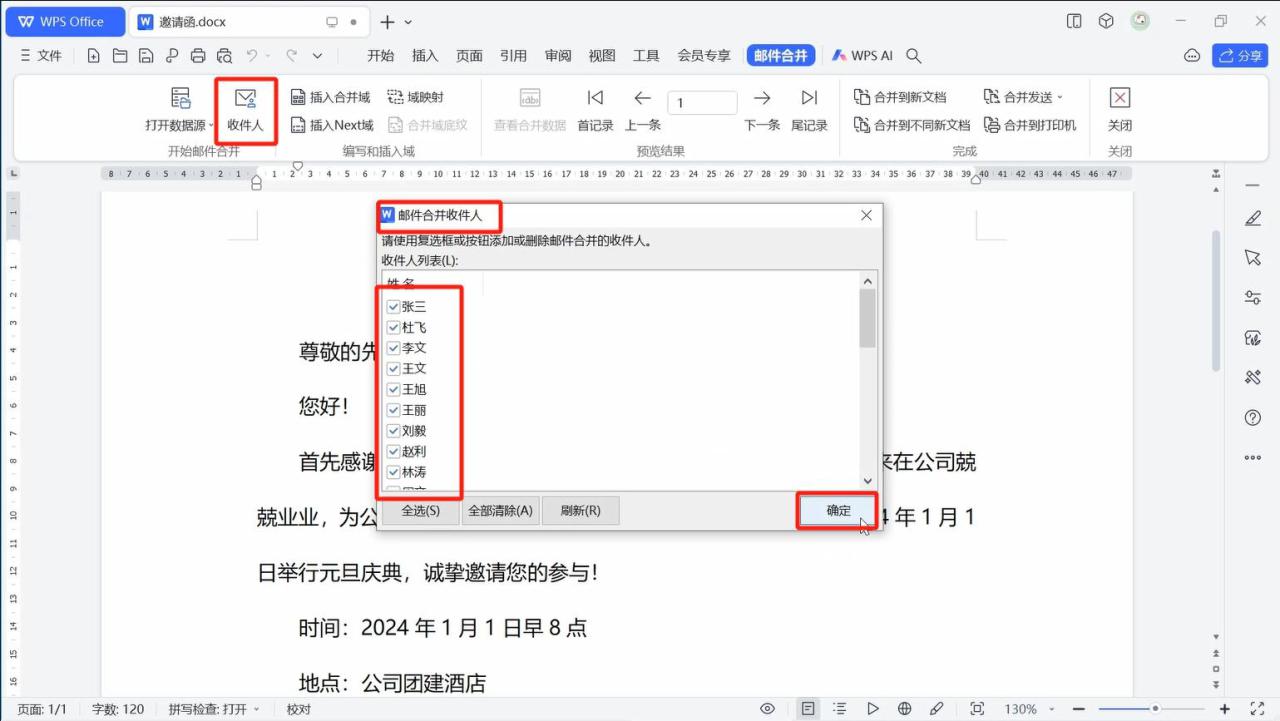
Task: Toggle the eye protection mode icon in status bar
Action: 767,709
